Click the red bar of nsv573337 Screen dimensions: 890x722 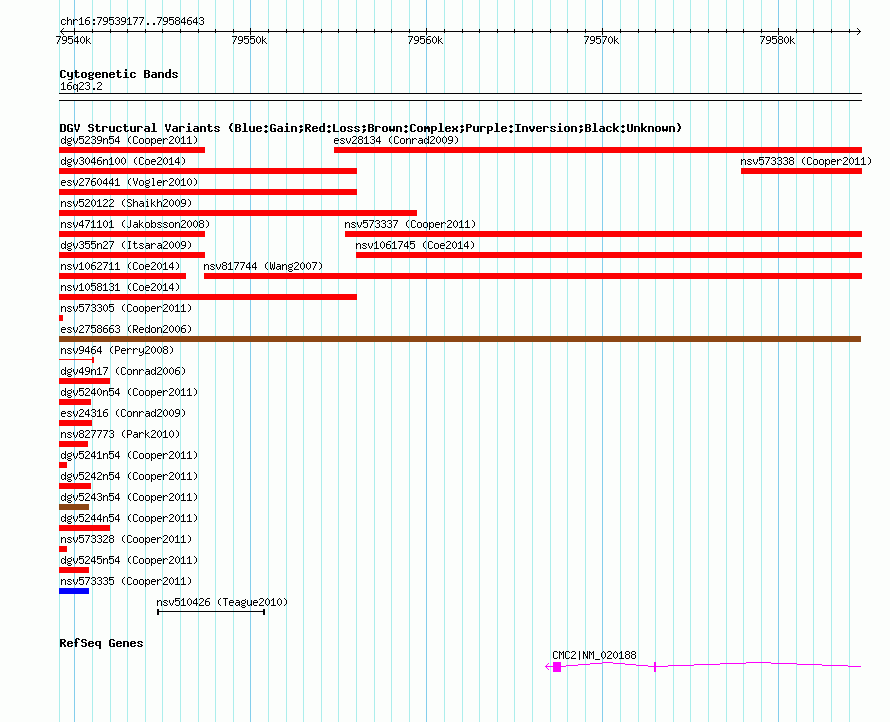point(603,234)
